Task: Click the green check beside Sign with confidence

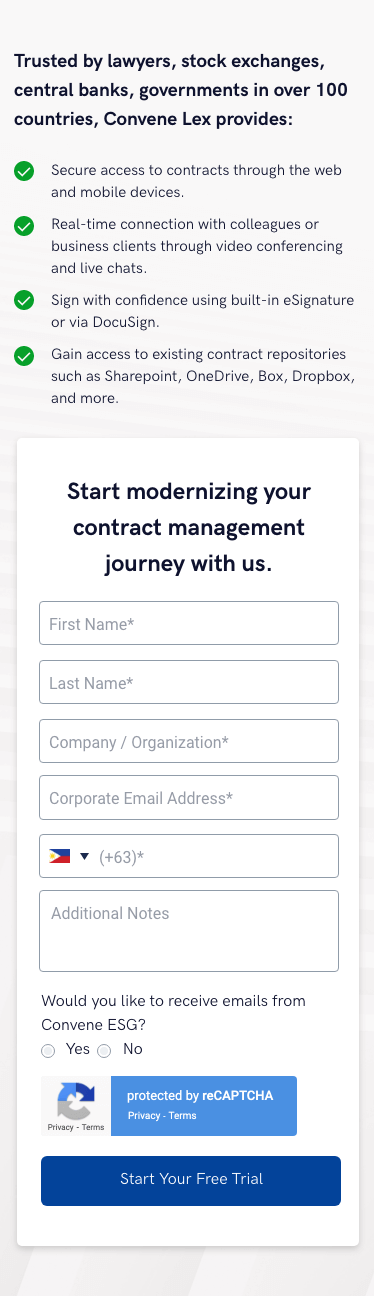Action: pyautogui.click(x=24, y=300)
